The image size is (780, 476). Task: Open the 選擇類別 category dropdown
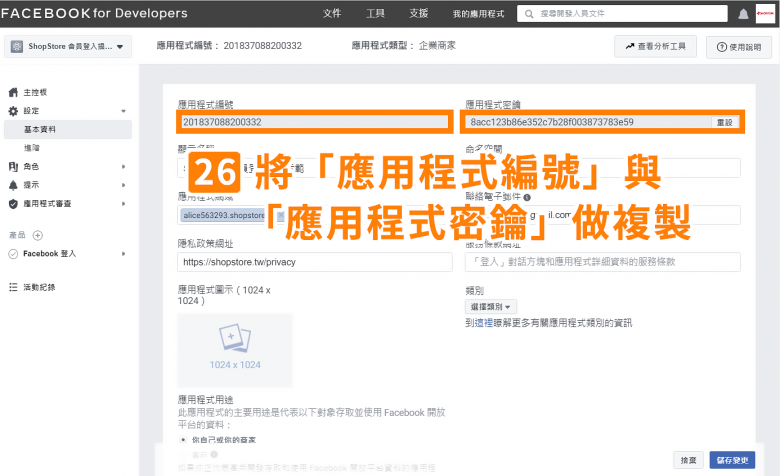point(491,306)
